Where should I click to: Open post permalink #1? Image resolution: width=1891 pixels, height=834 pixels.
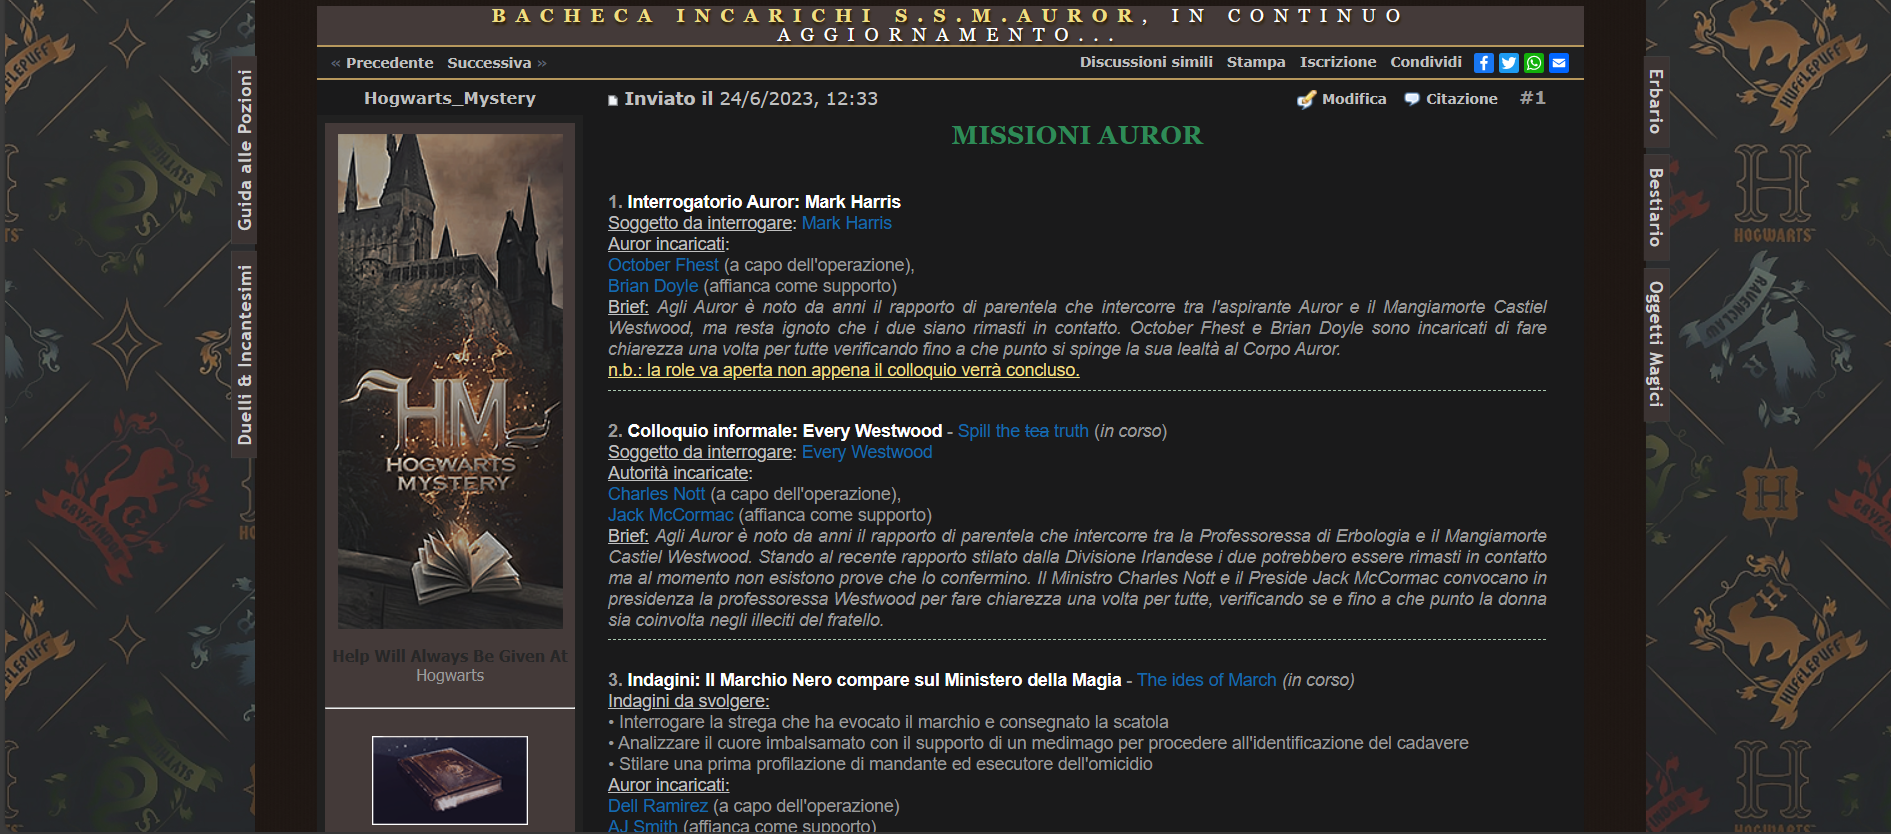(1532, 98)
